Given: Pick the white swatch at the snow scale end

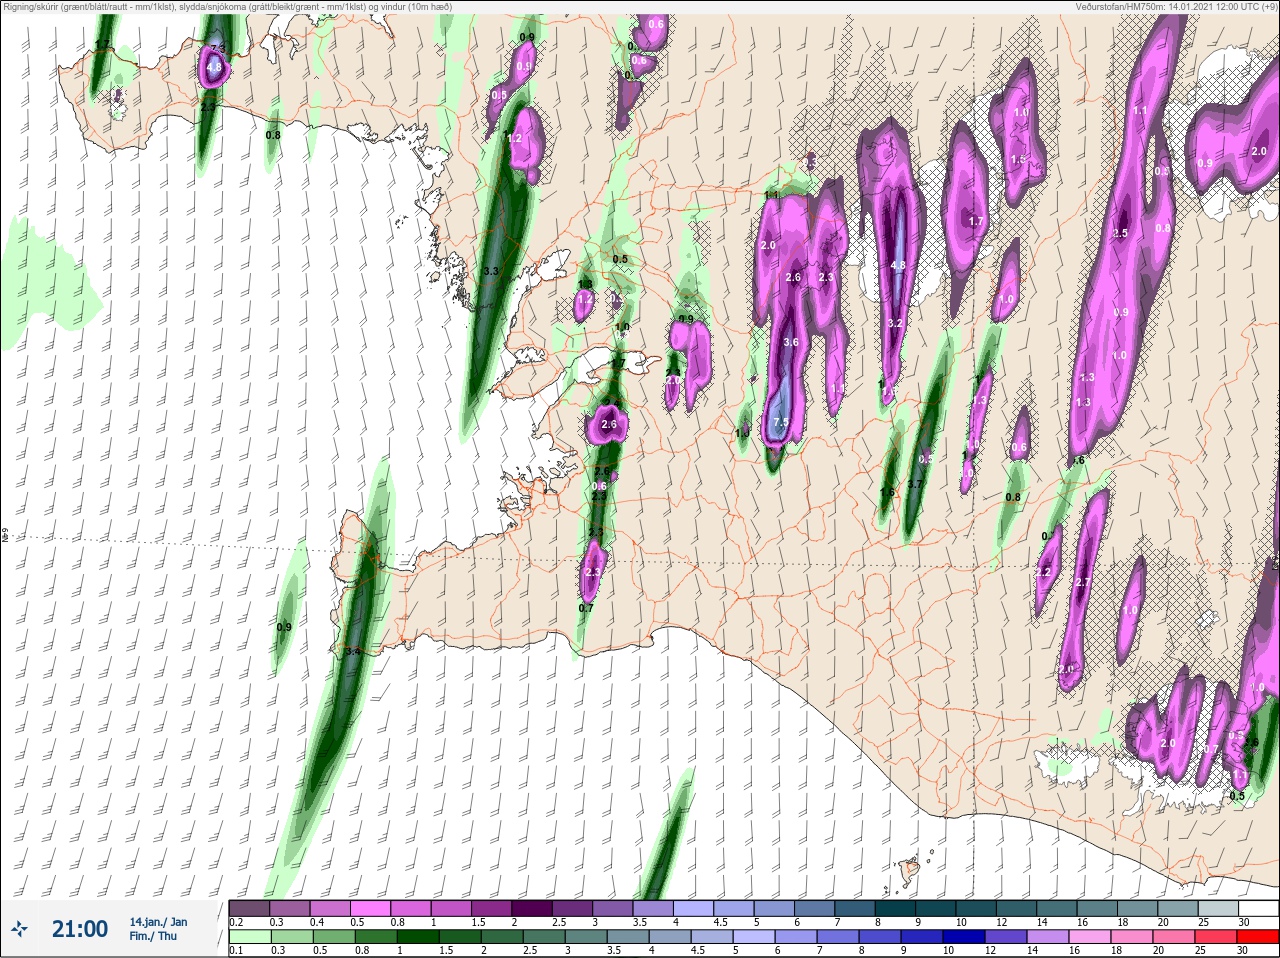Looking at the screenshot, I should 1257,908.
